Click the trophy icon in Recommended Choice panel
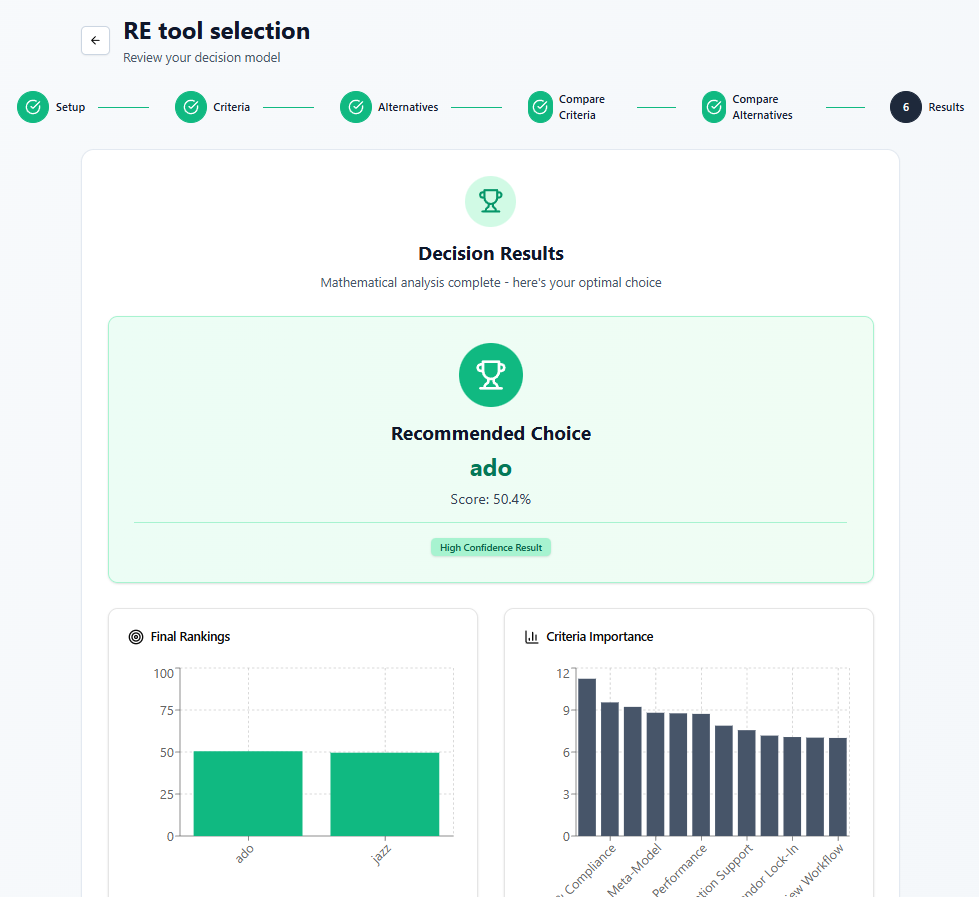Screen dimensions: 979x897 pyautogui.click(x=490, y=375)
